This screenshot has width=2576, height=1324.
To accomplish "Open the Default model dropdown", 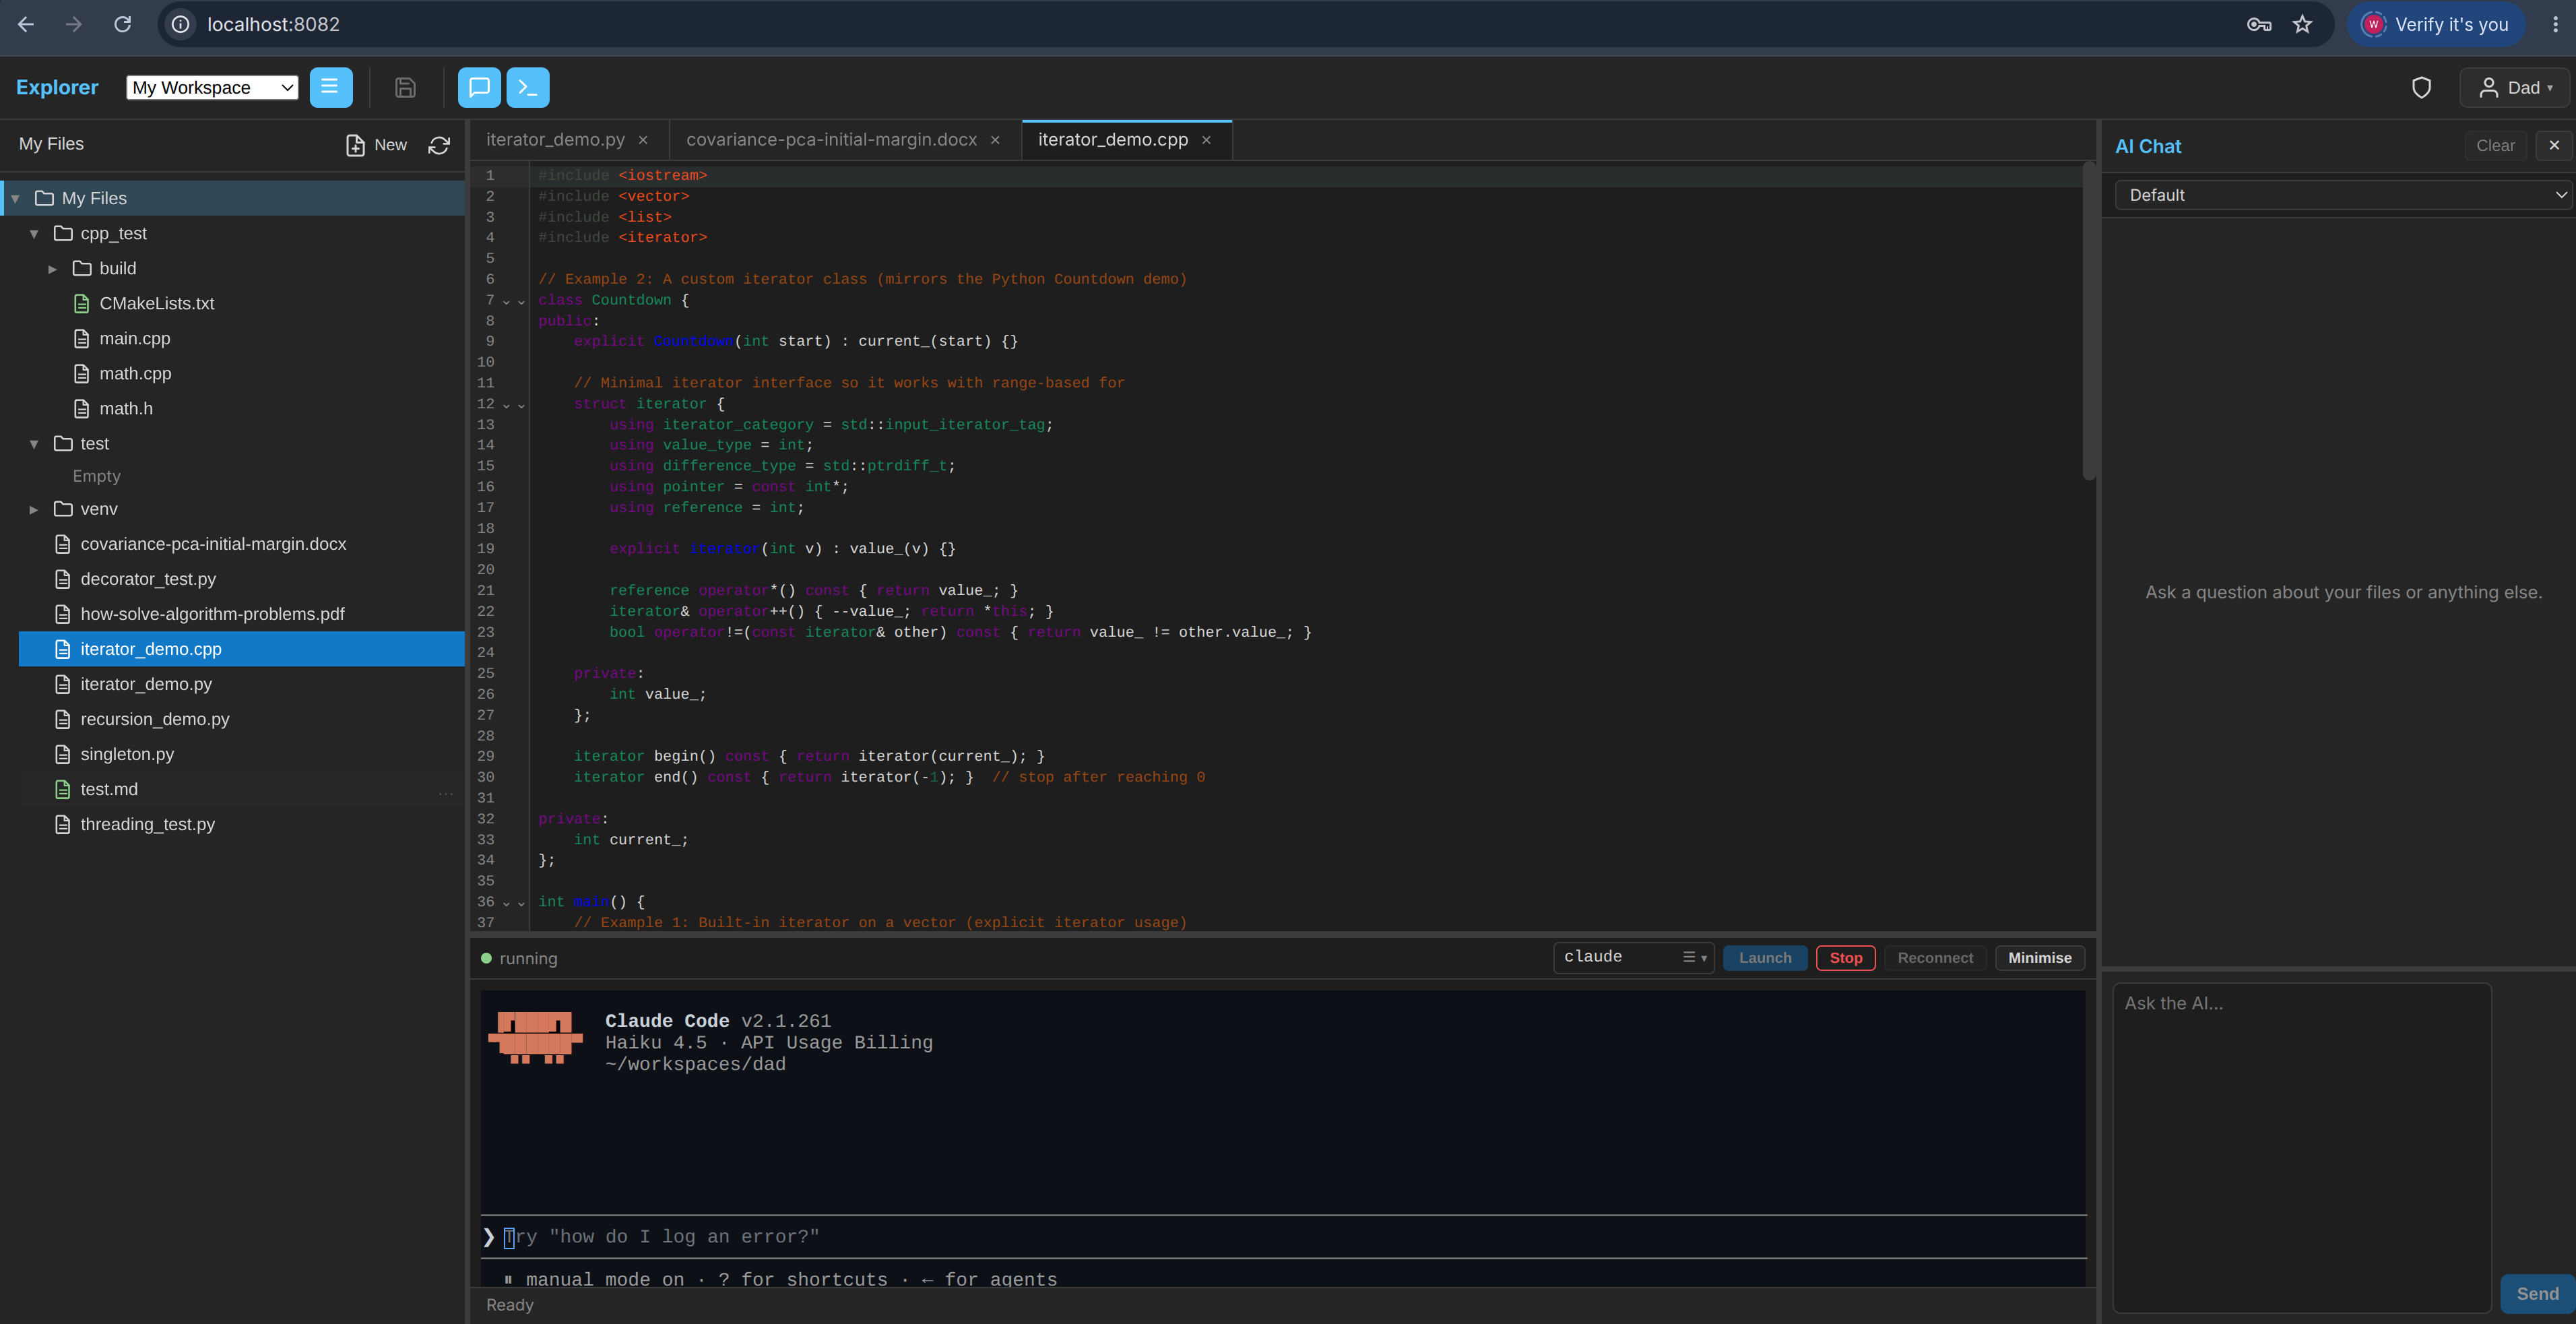I will (2344, 195).
